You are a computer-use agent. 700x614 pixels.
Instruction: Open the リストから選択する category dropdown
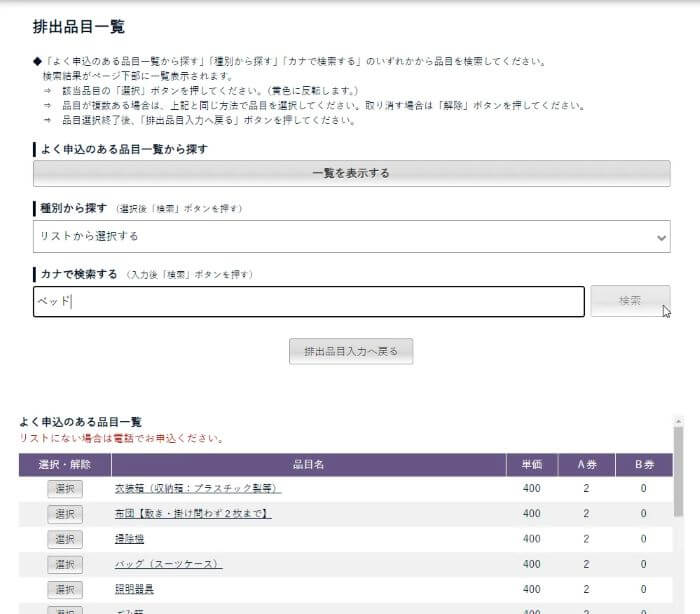pos(351,236)
